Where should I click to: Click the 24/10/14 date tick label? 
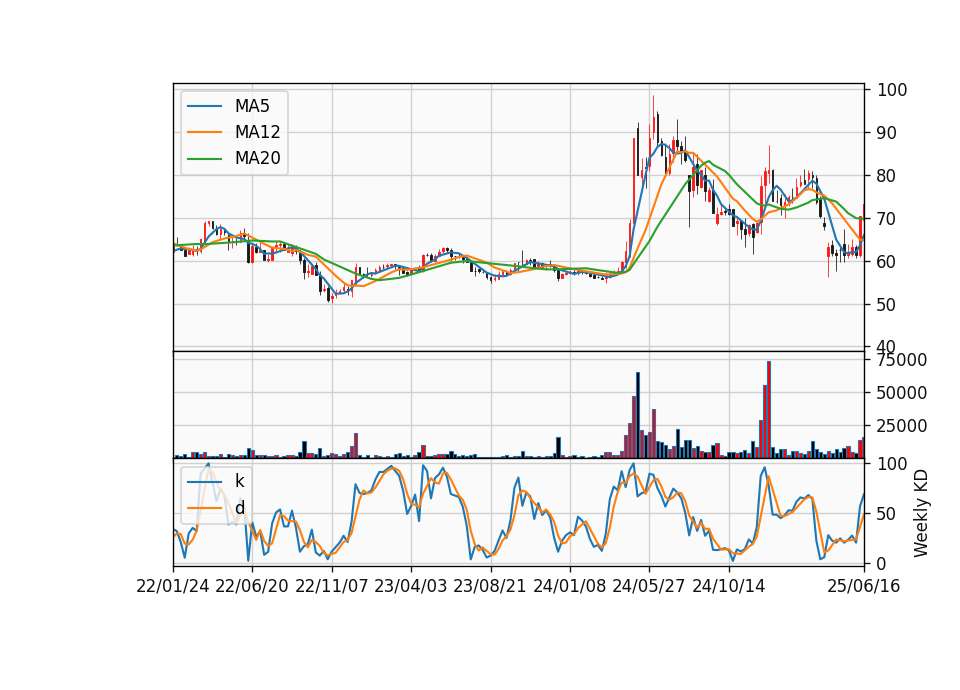pos(729,586)
